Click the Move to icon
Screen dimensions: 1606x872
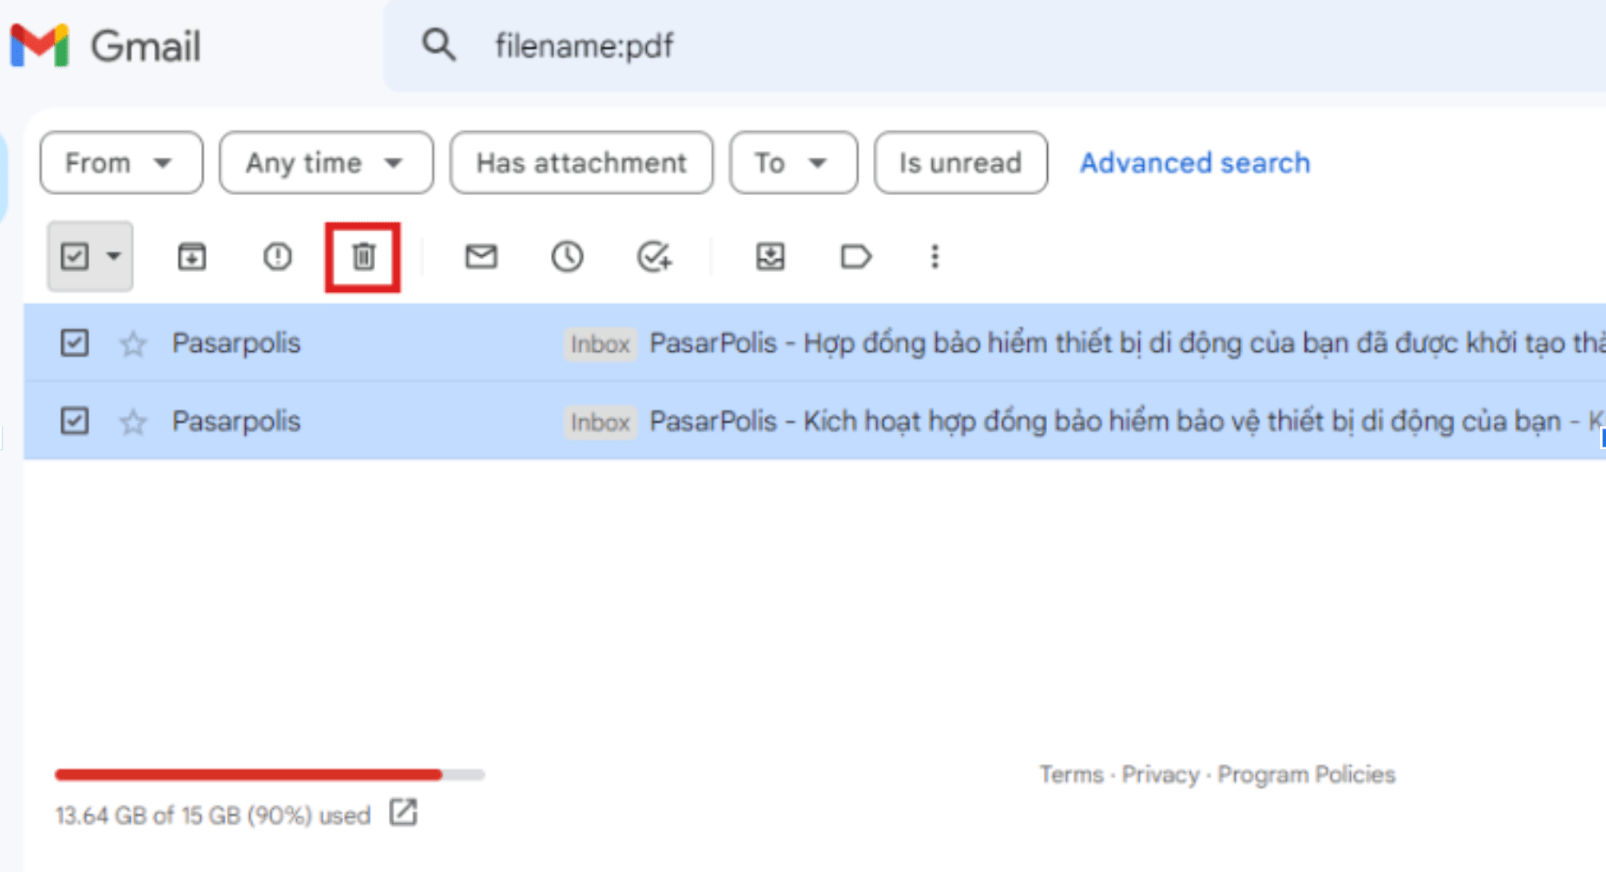pos(770,257)
